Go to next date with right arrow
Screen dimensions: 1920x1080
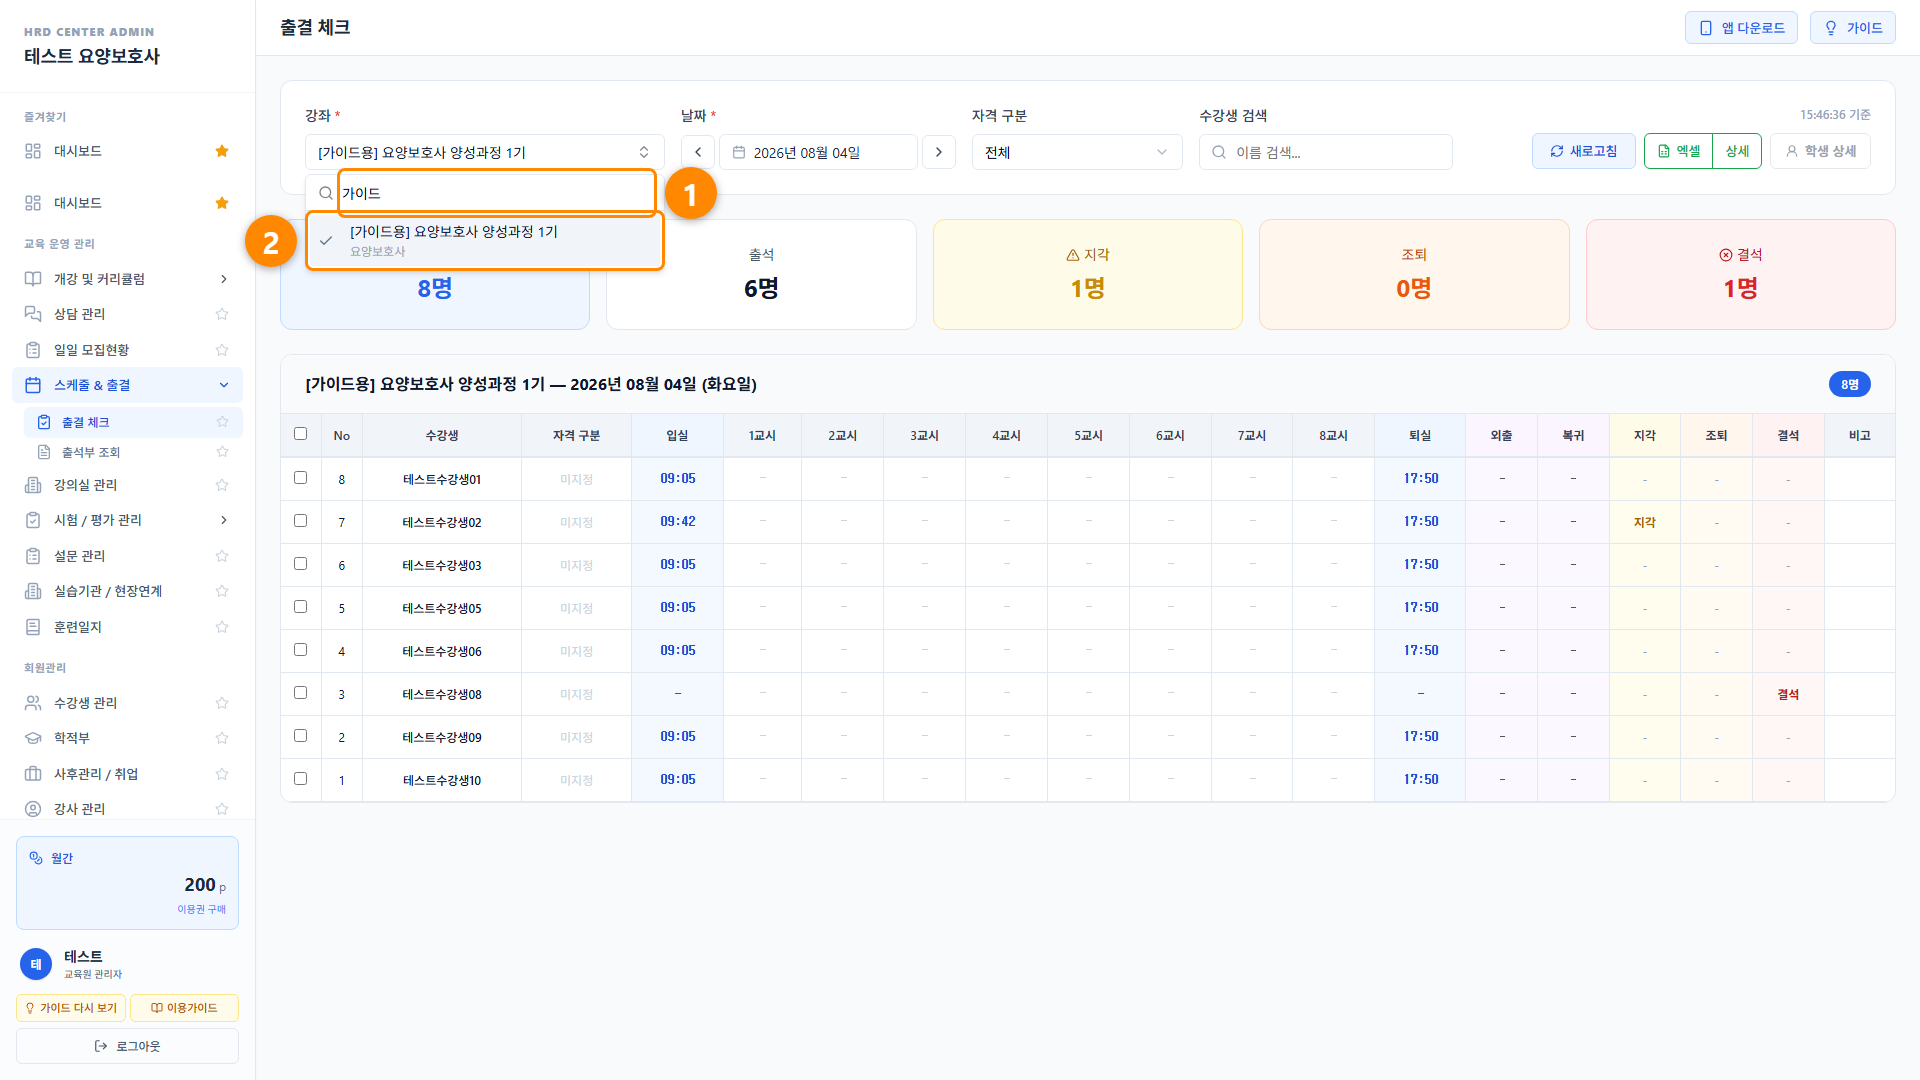click(x=939, y=152)
